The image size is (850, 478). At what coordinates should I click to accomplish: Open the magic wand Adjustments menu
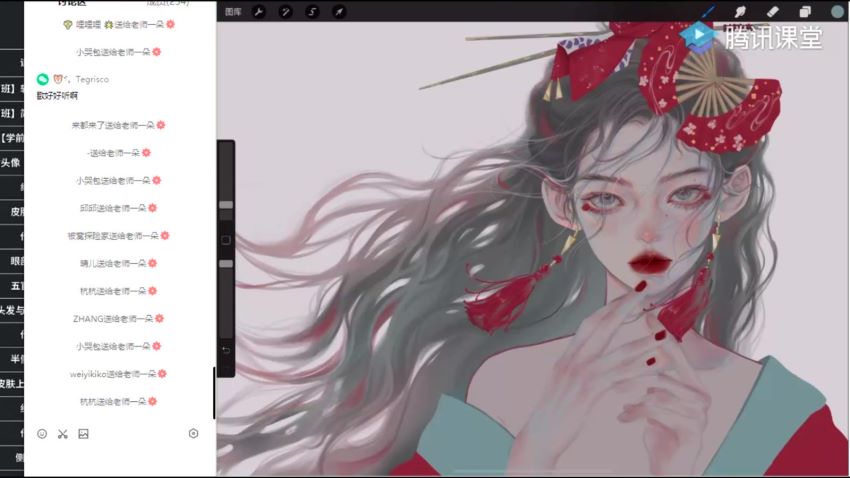click(286, 11)
